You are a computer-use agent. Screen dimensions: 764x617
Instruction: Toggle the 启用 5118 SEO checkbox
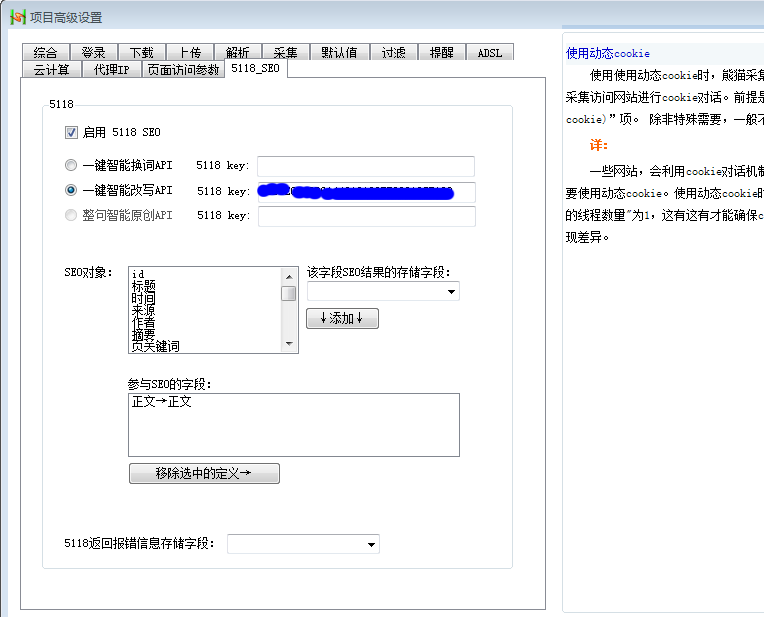click(x=71, y=132)
